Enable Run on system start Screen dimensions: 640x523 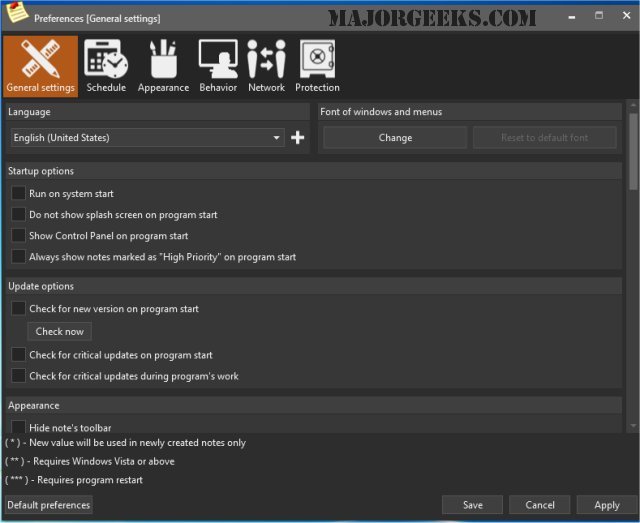point(18,193)
